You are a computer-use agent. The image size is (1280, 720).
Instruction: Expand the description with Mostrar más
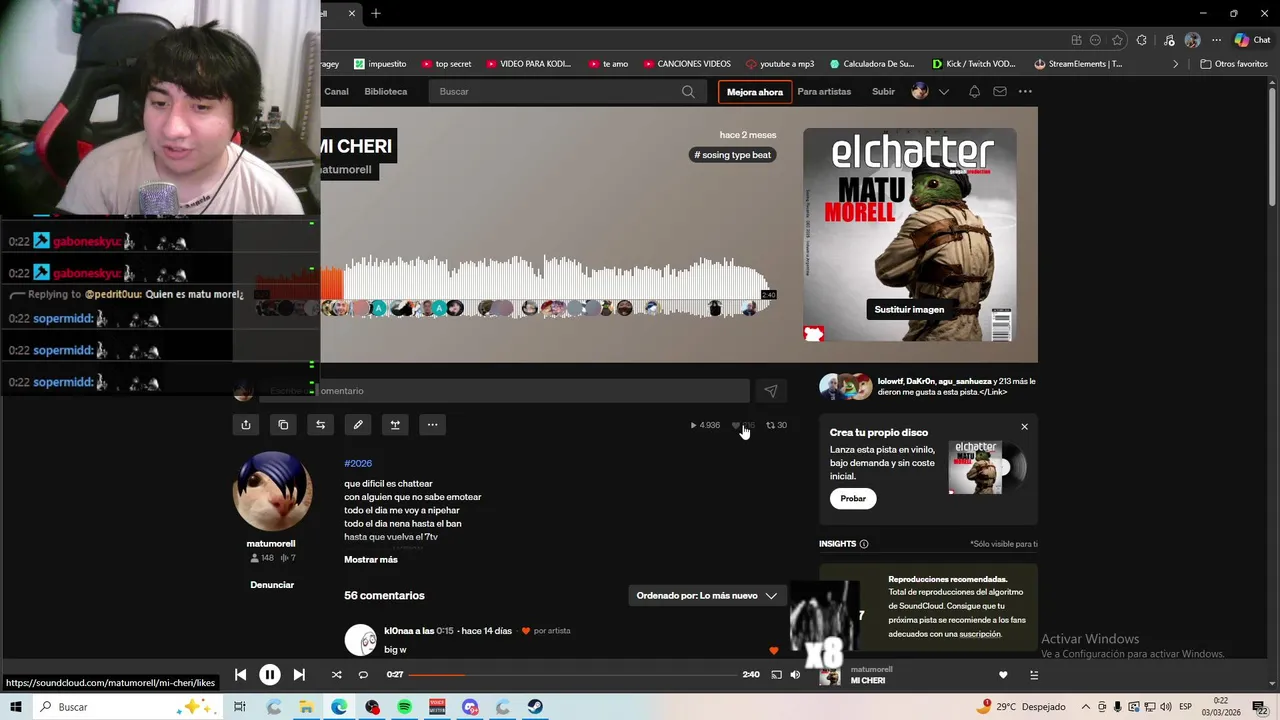[371, 559]
